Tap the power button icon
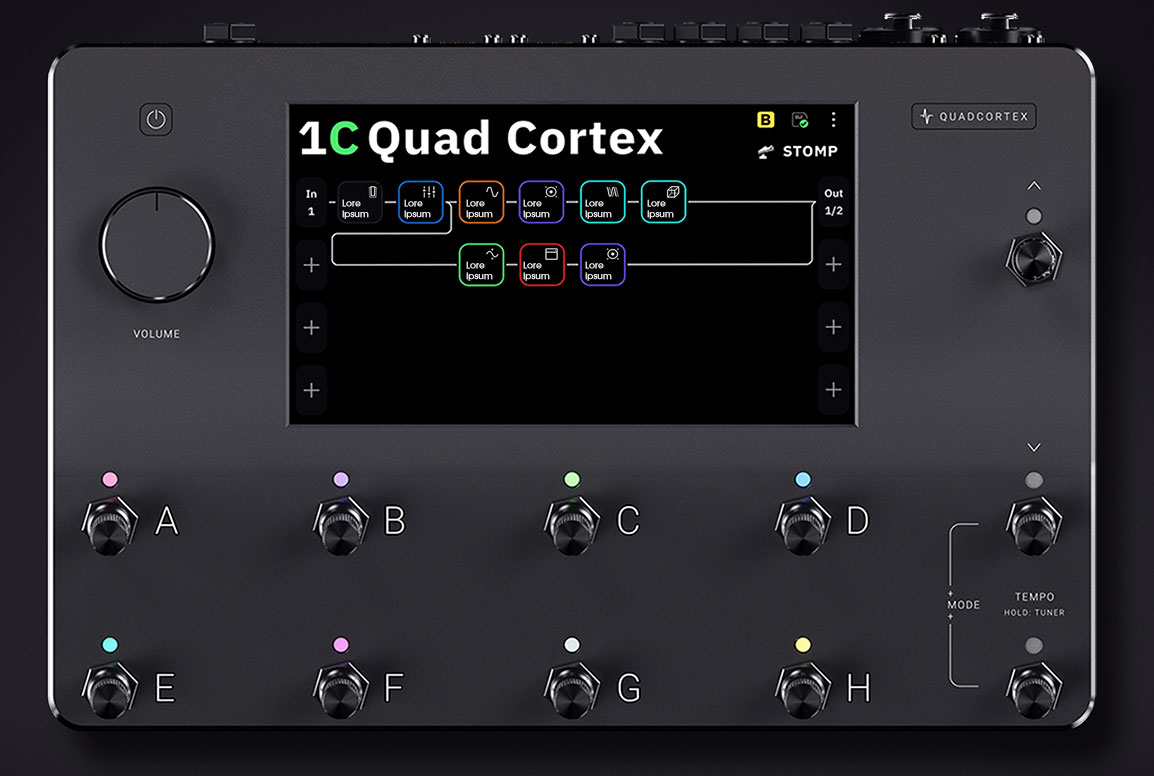Viewport: 1154px width, 776px height. (x=156, y=119)
